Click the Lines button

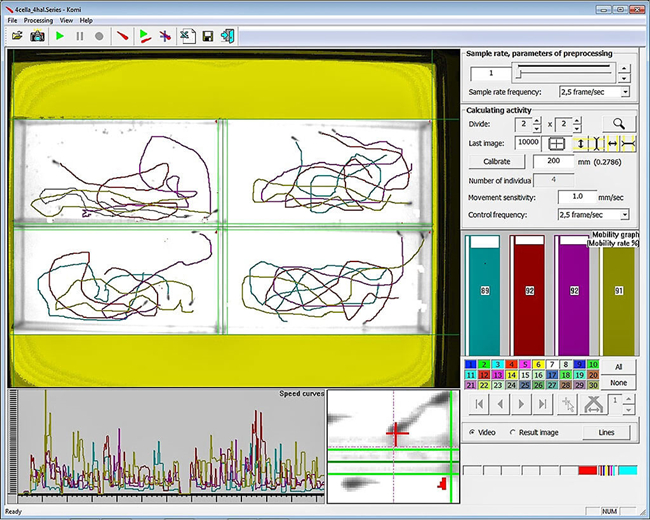point(606,432)
